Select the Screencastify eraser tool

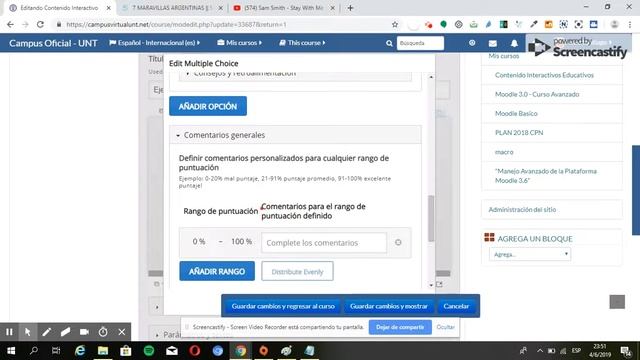click(65, 332)
